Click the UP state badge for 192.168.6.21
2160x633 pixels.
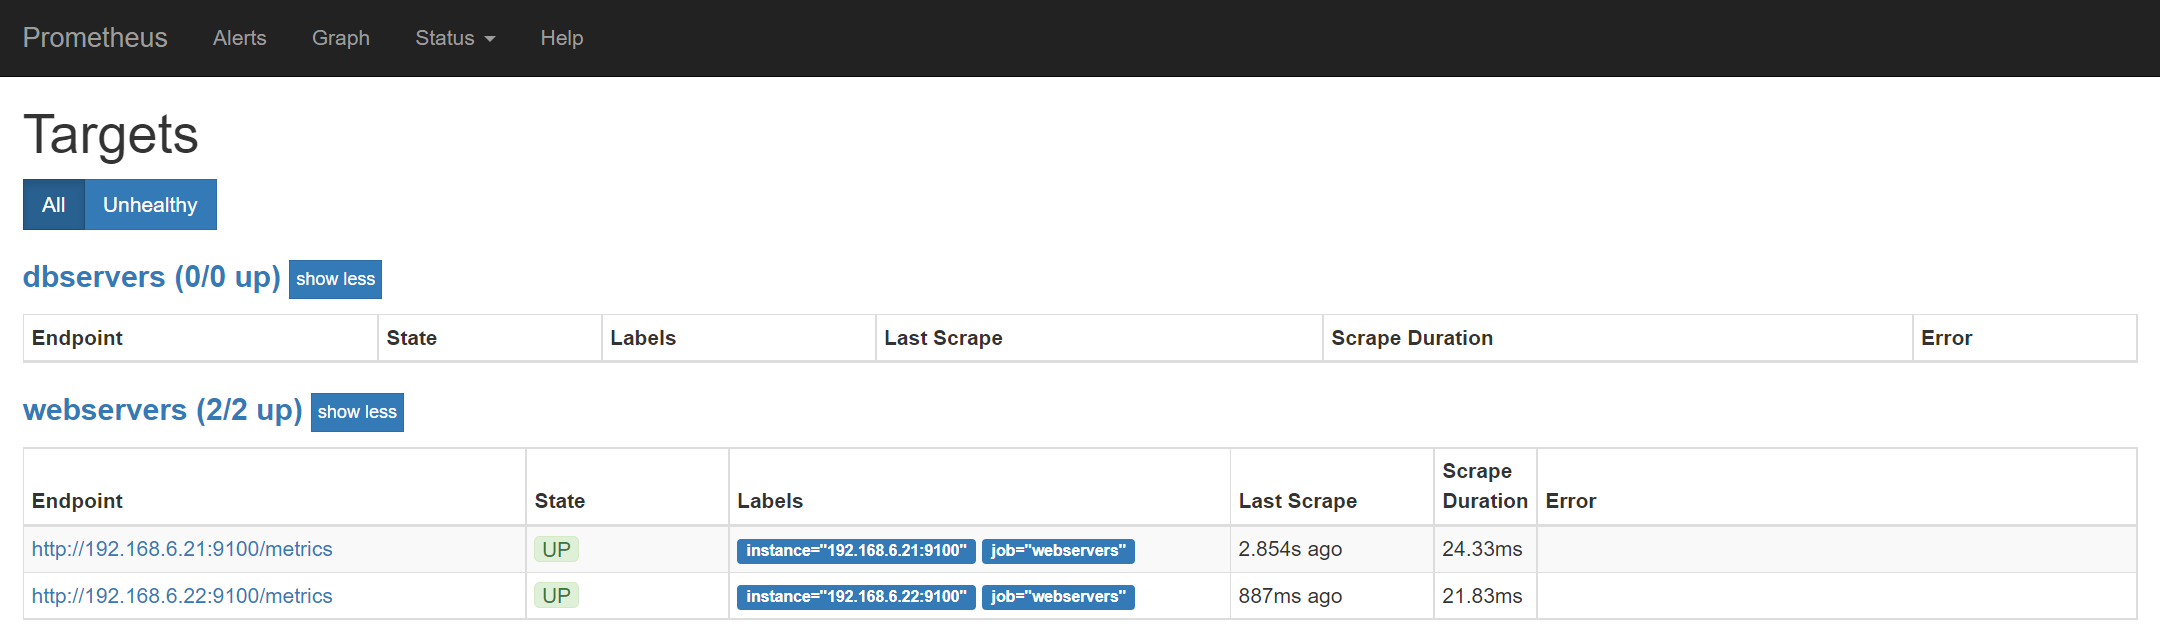pyautogui.click(x=556, y=549)
